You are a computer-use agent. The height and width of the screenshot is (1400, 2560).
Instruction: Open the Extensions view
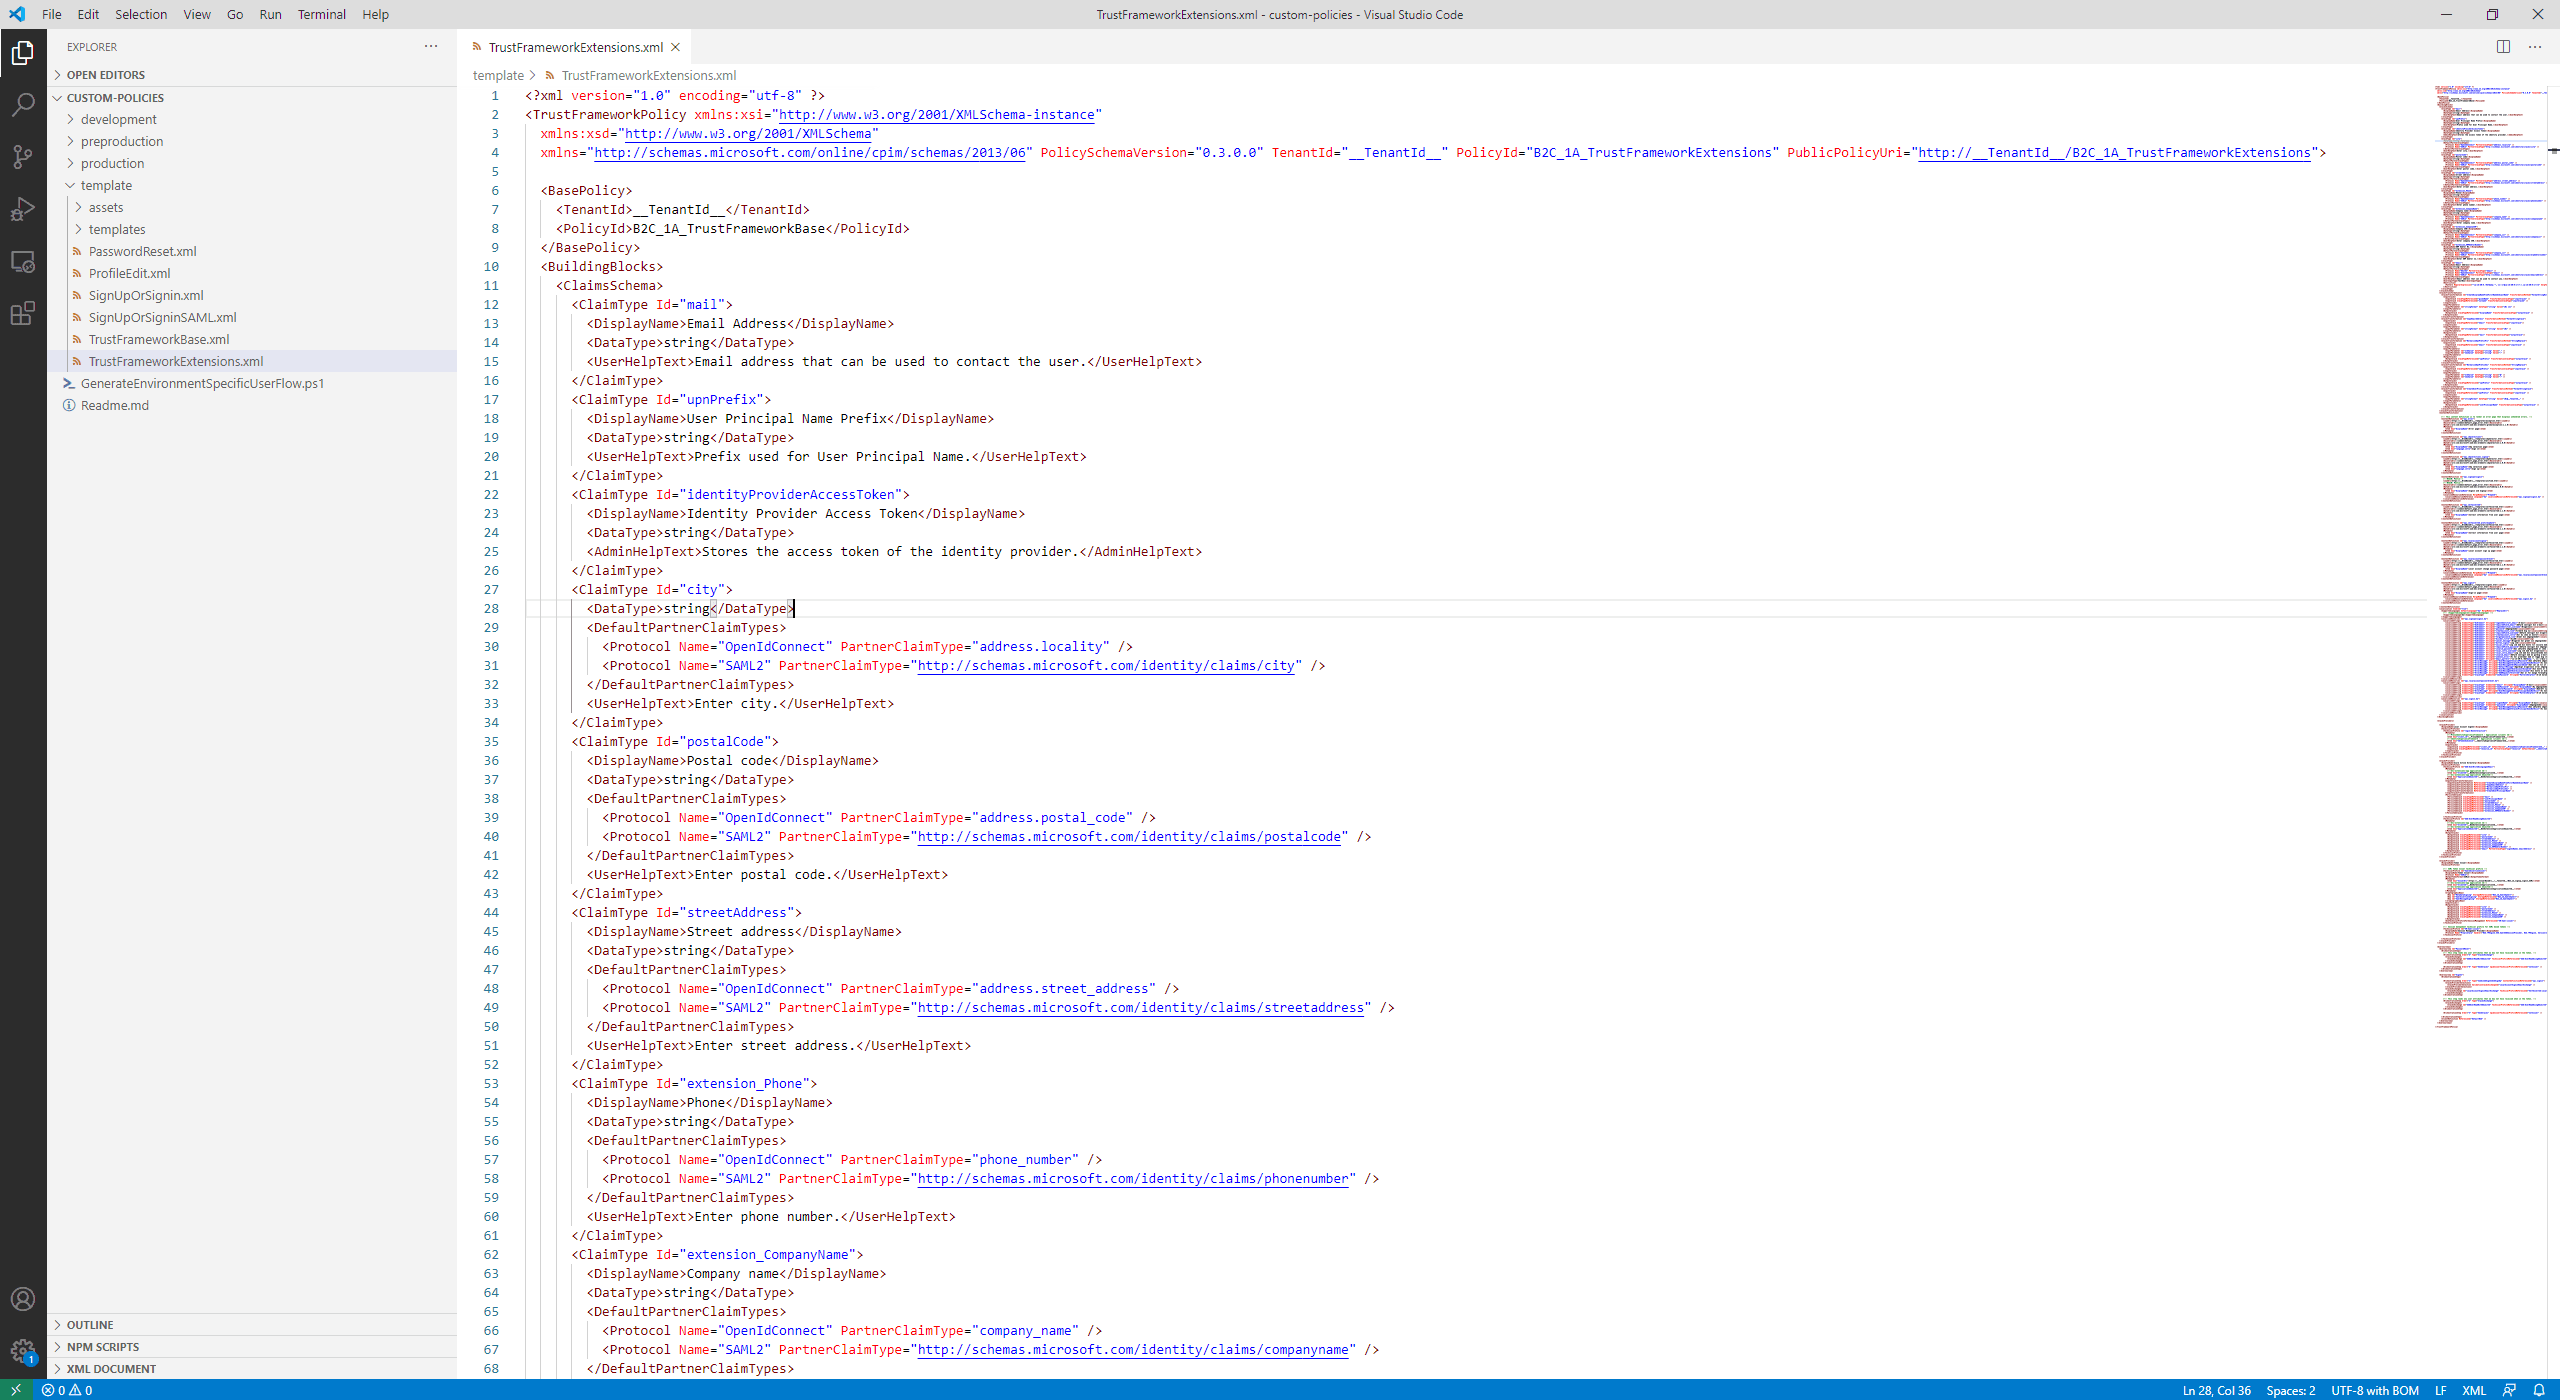pyautogui.click(x=23, y=313)
